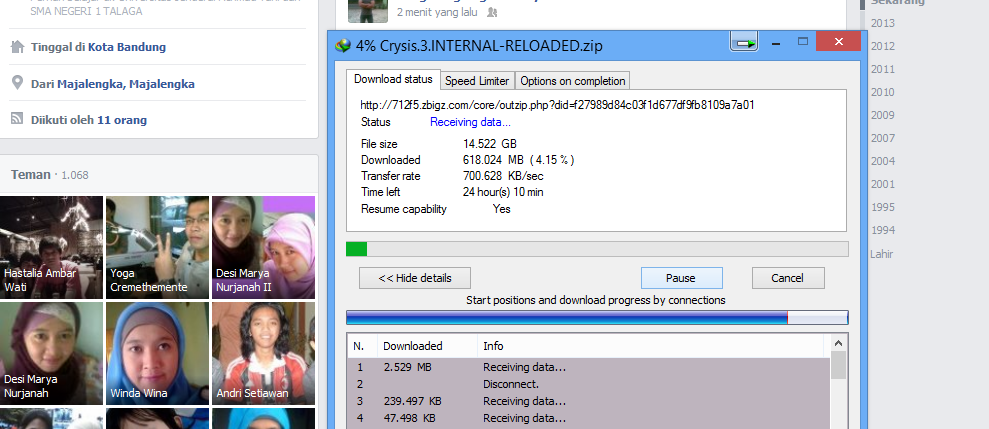This screenshot has width=989, height=429.
Task: Open the 11 orang followers link
Action: click(x=122, y=120)
